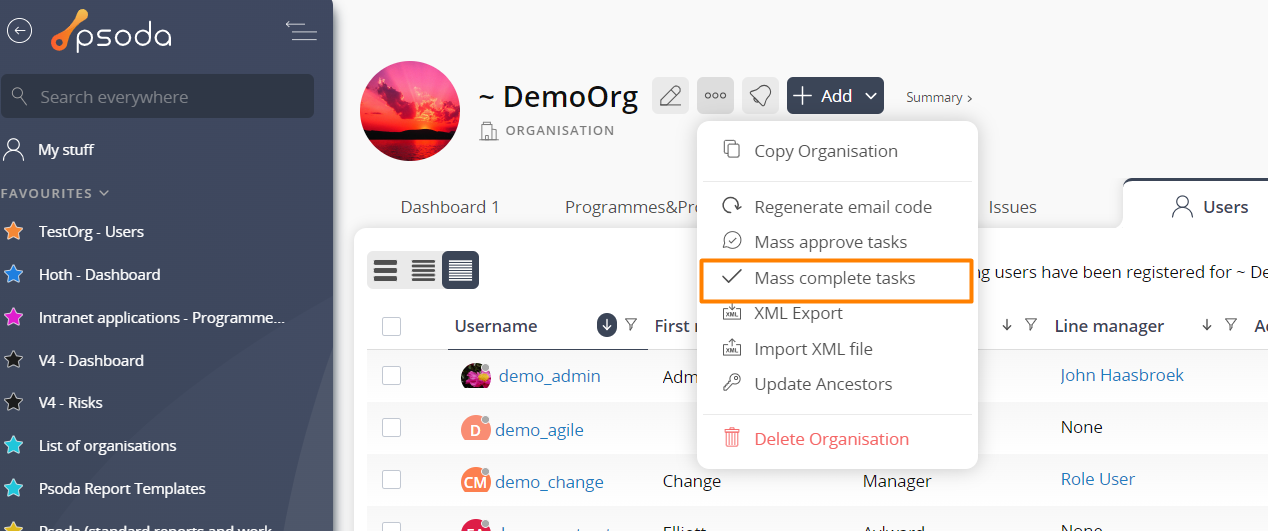
Task: Open the Psoda logo home link
Action: [111, 32]
